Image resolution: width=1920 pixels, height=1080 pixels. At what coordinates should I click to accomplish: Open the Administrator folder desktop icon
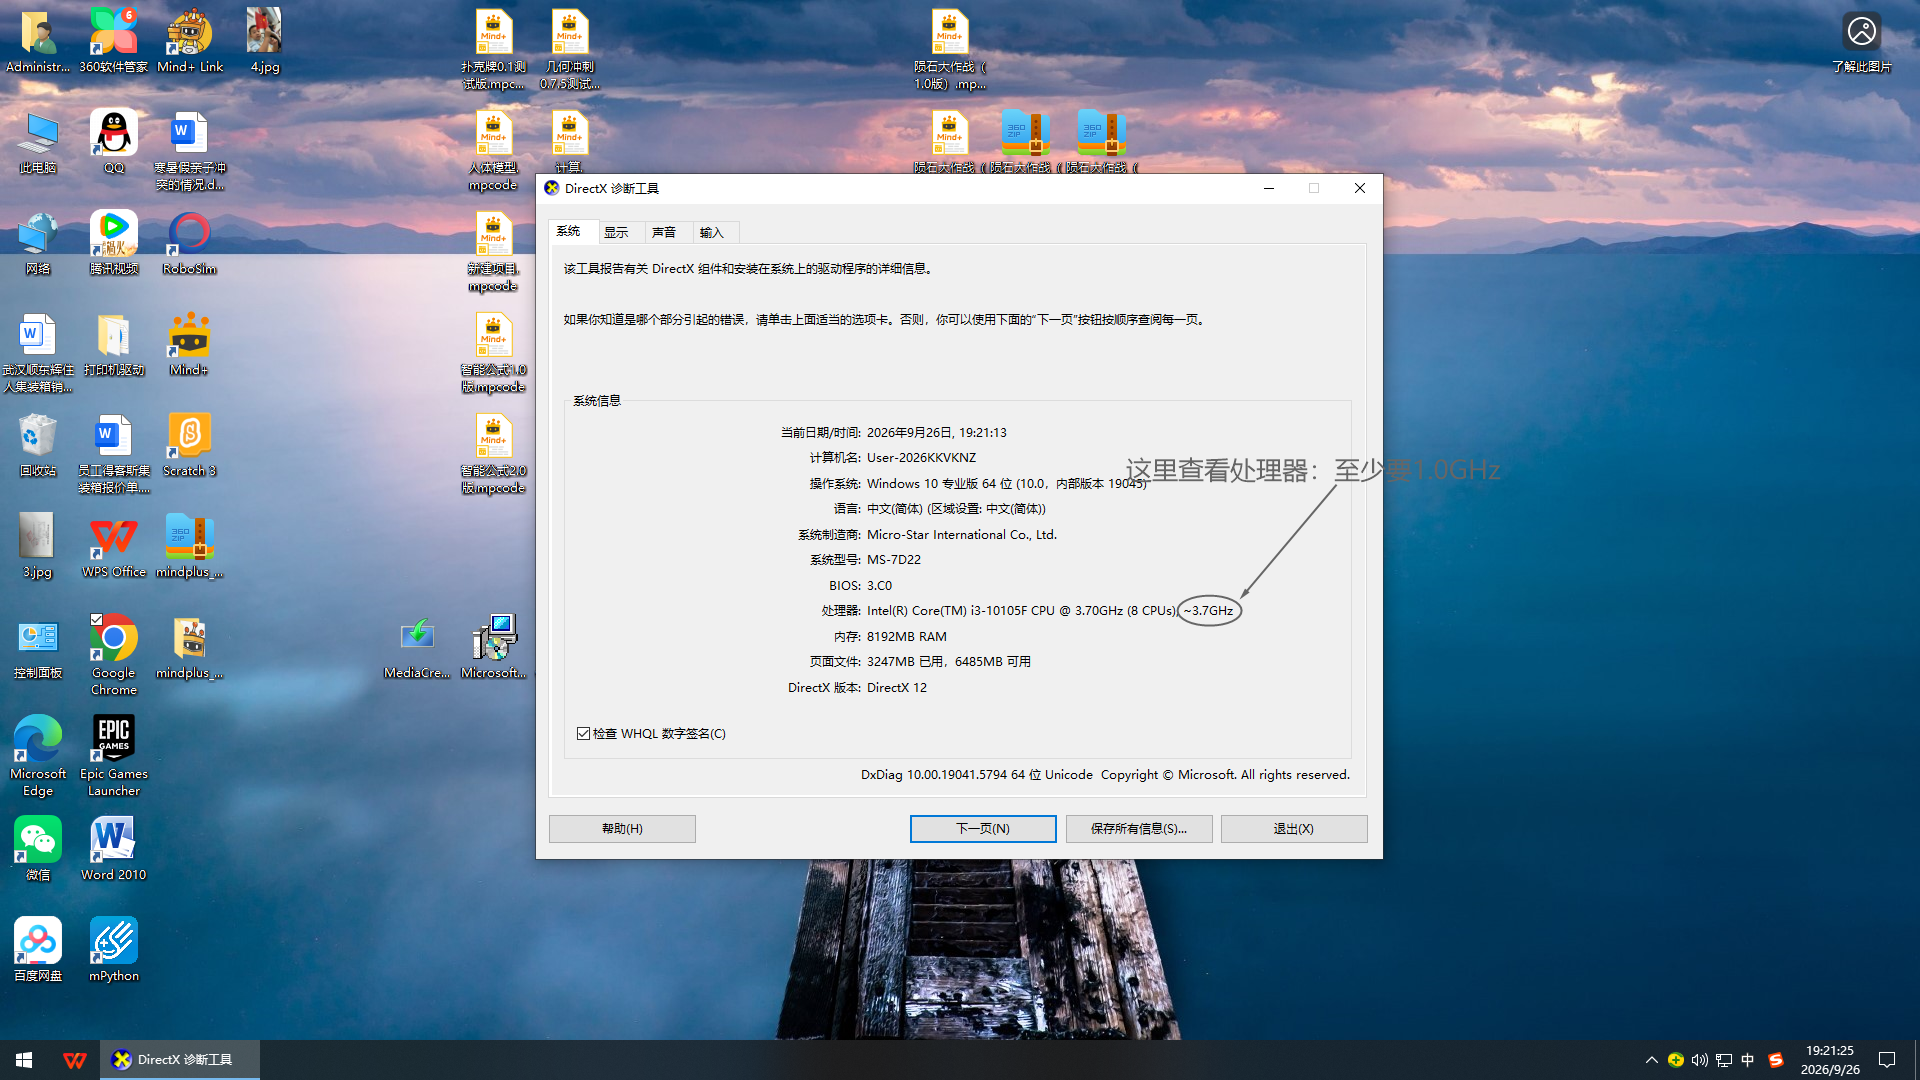(x=38, y=41)
